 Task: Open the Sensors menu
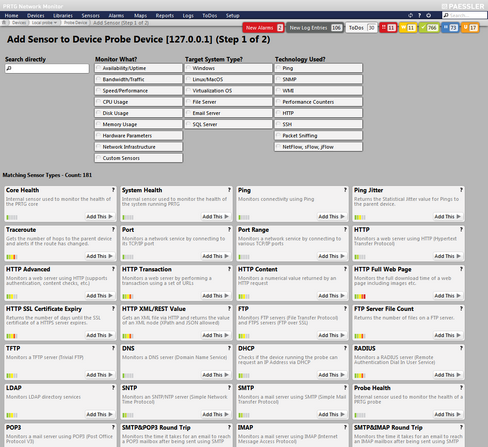click(90, 15)
